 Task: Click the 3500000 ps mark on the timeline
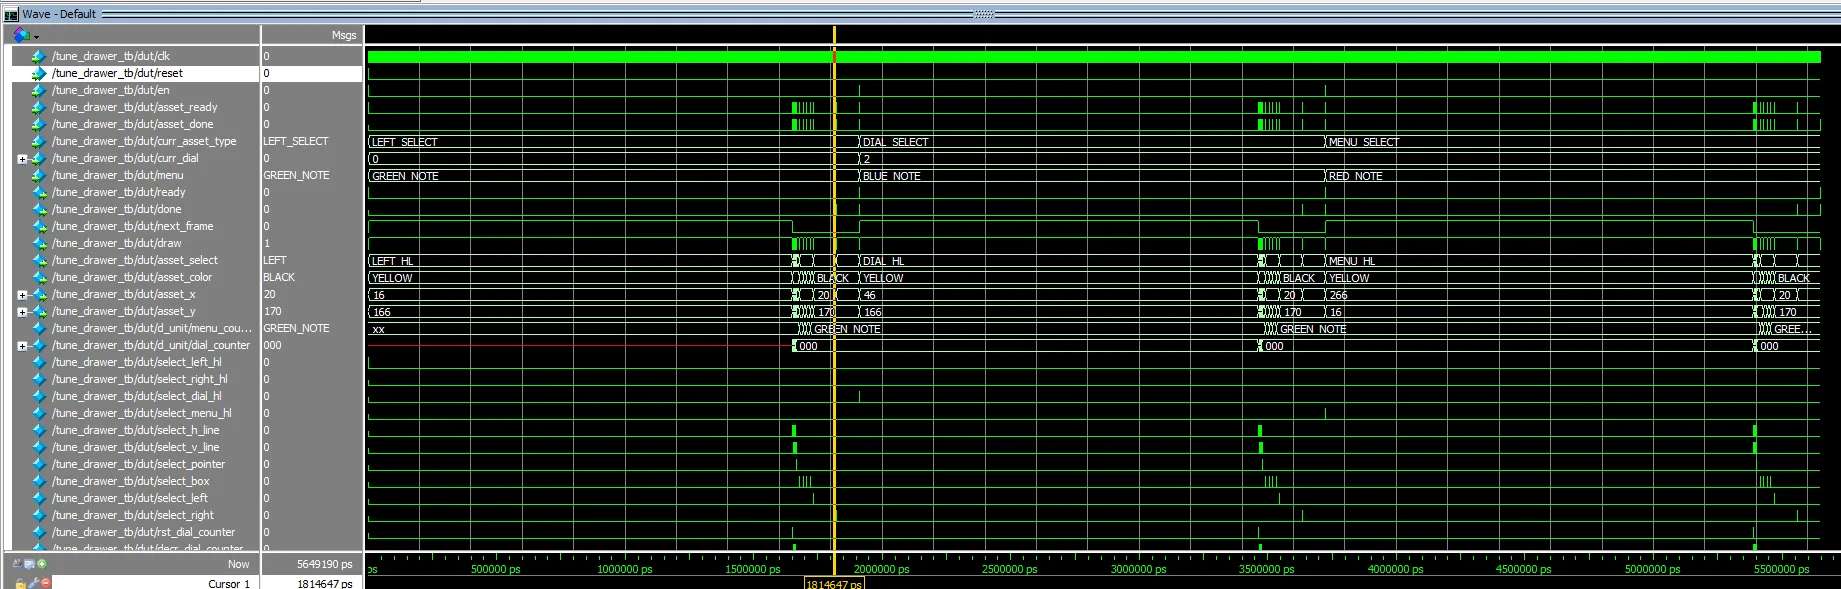tap(1266, 569)
